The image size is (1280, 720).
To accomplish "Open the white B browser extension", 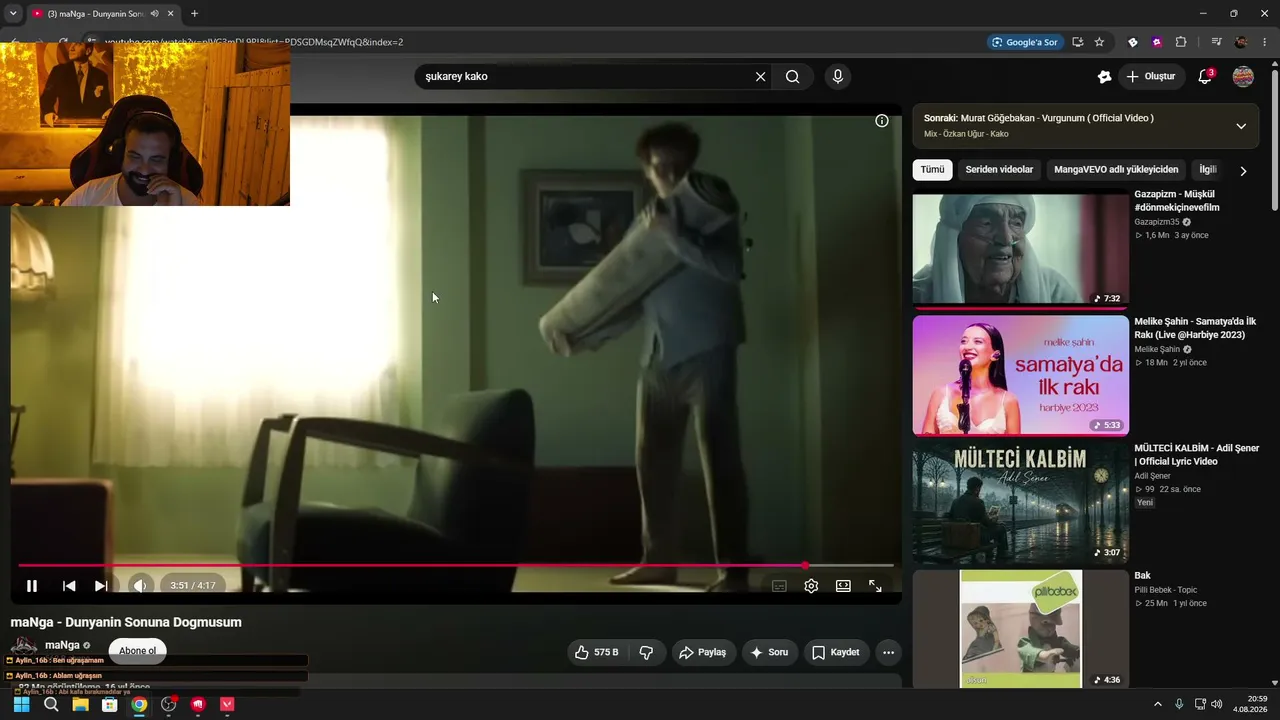I will point(1133,42).
